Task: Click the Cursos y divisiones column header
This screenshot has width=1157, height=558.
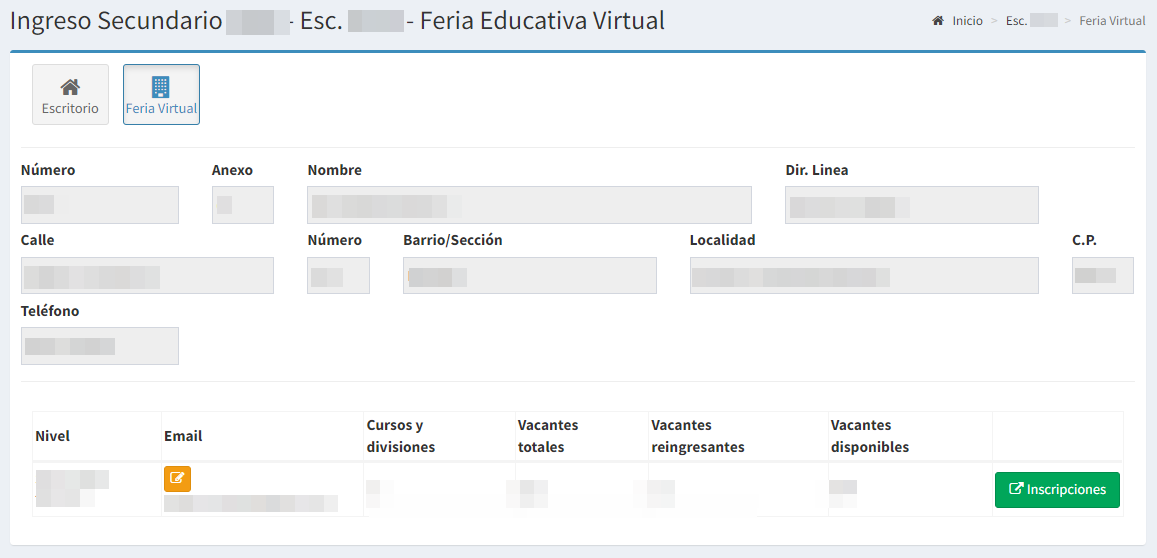Action: click(x=401, y=436)
